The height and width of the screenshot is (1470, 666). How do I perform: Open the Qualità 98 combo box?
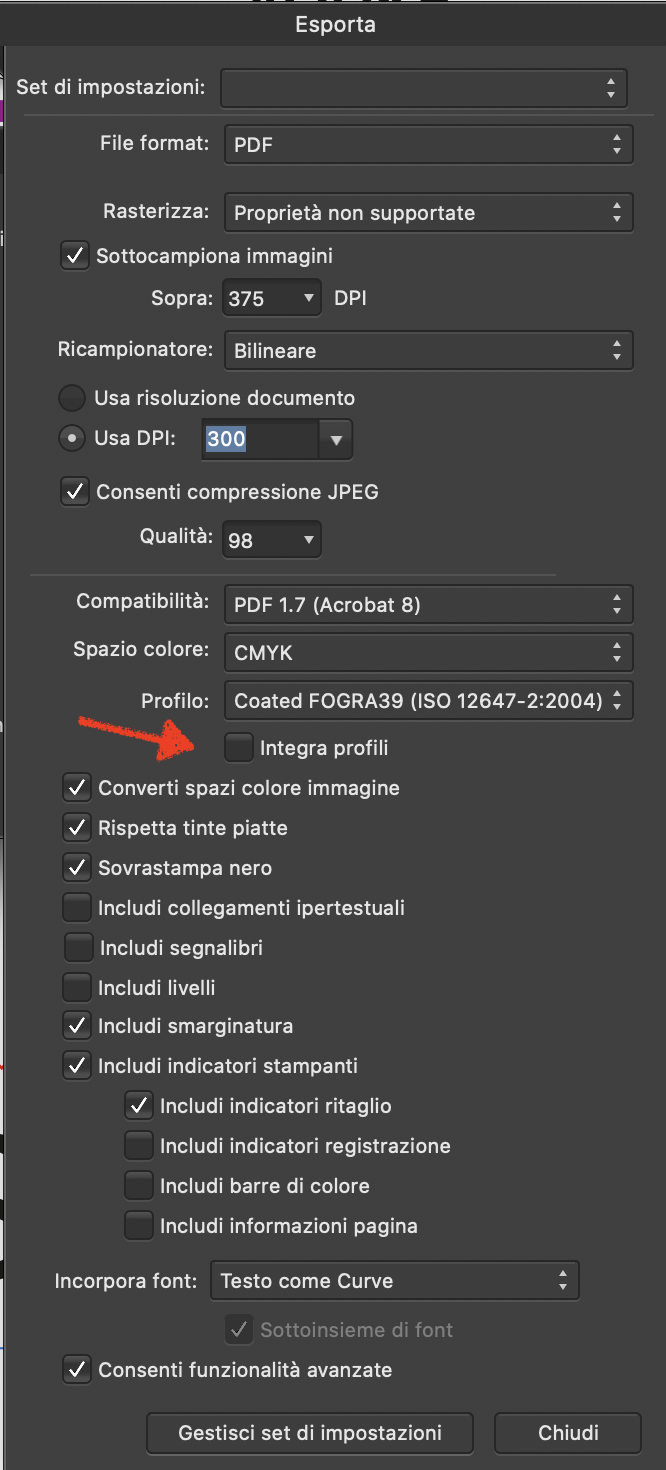coord(272,540)
